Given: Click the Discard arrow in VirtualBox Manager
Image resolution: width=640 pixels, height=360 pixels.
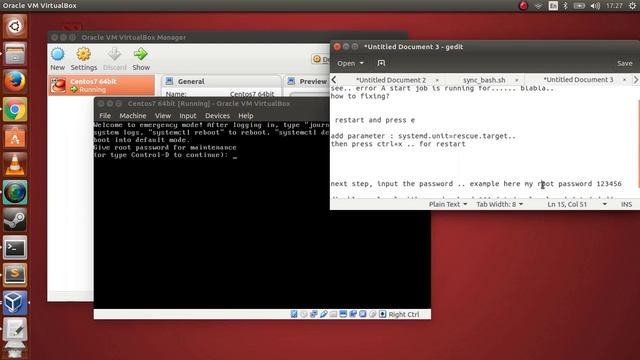Looking at the screenshot, I should pyautogui.click(x=114, y=54).
